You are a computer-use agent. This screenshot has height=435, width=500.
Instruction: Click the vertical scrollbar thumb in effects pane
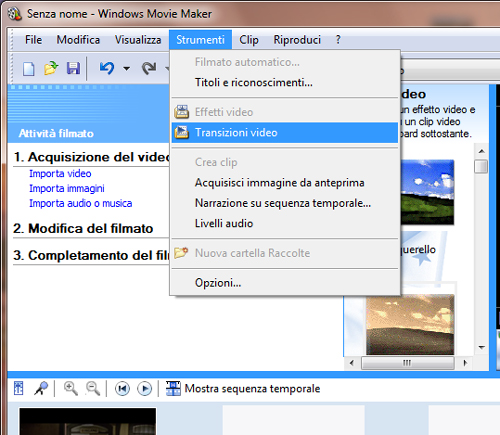(x=481, y=166)
